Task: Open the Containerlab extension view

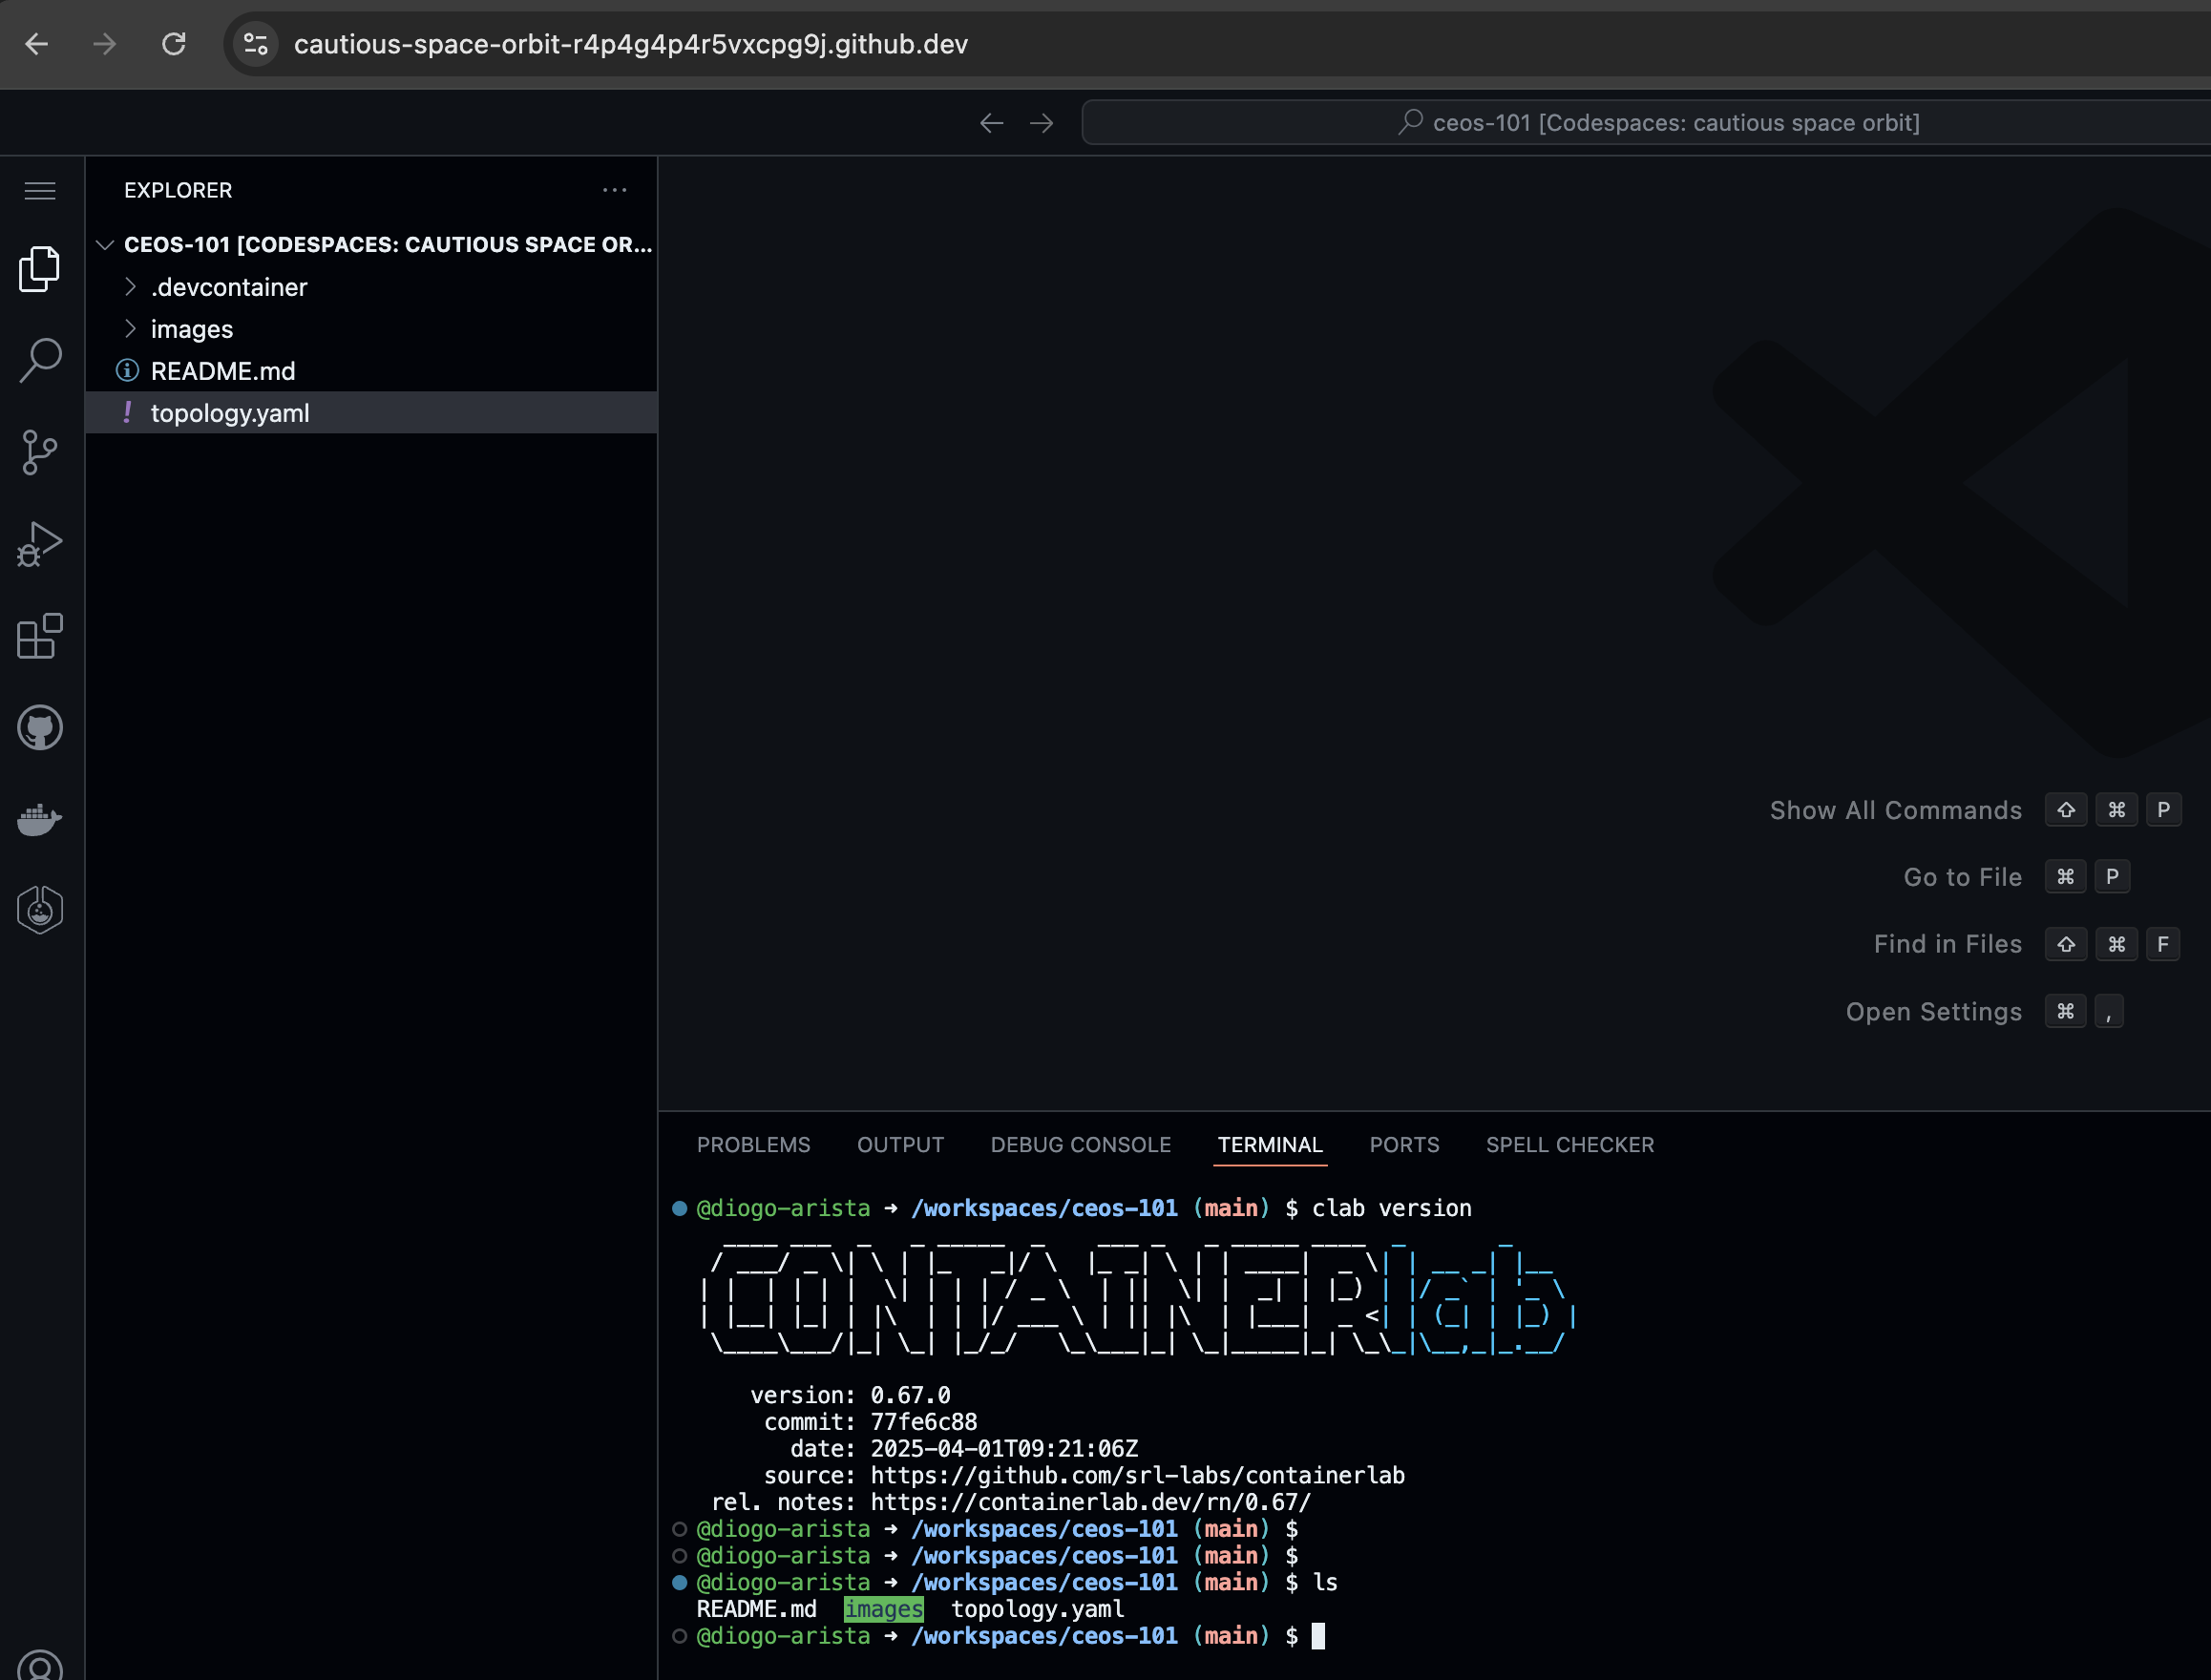Action: (40, 909)
